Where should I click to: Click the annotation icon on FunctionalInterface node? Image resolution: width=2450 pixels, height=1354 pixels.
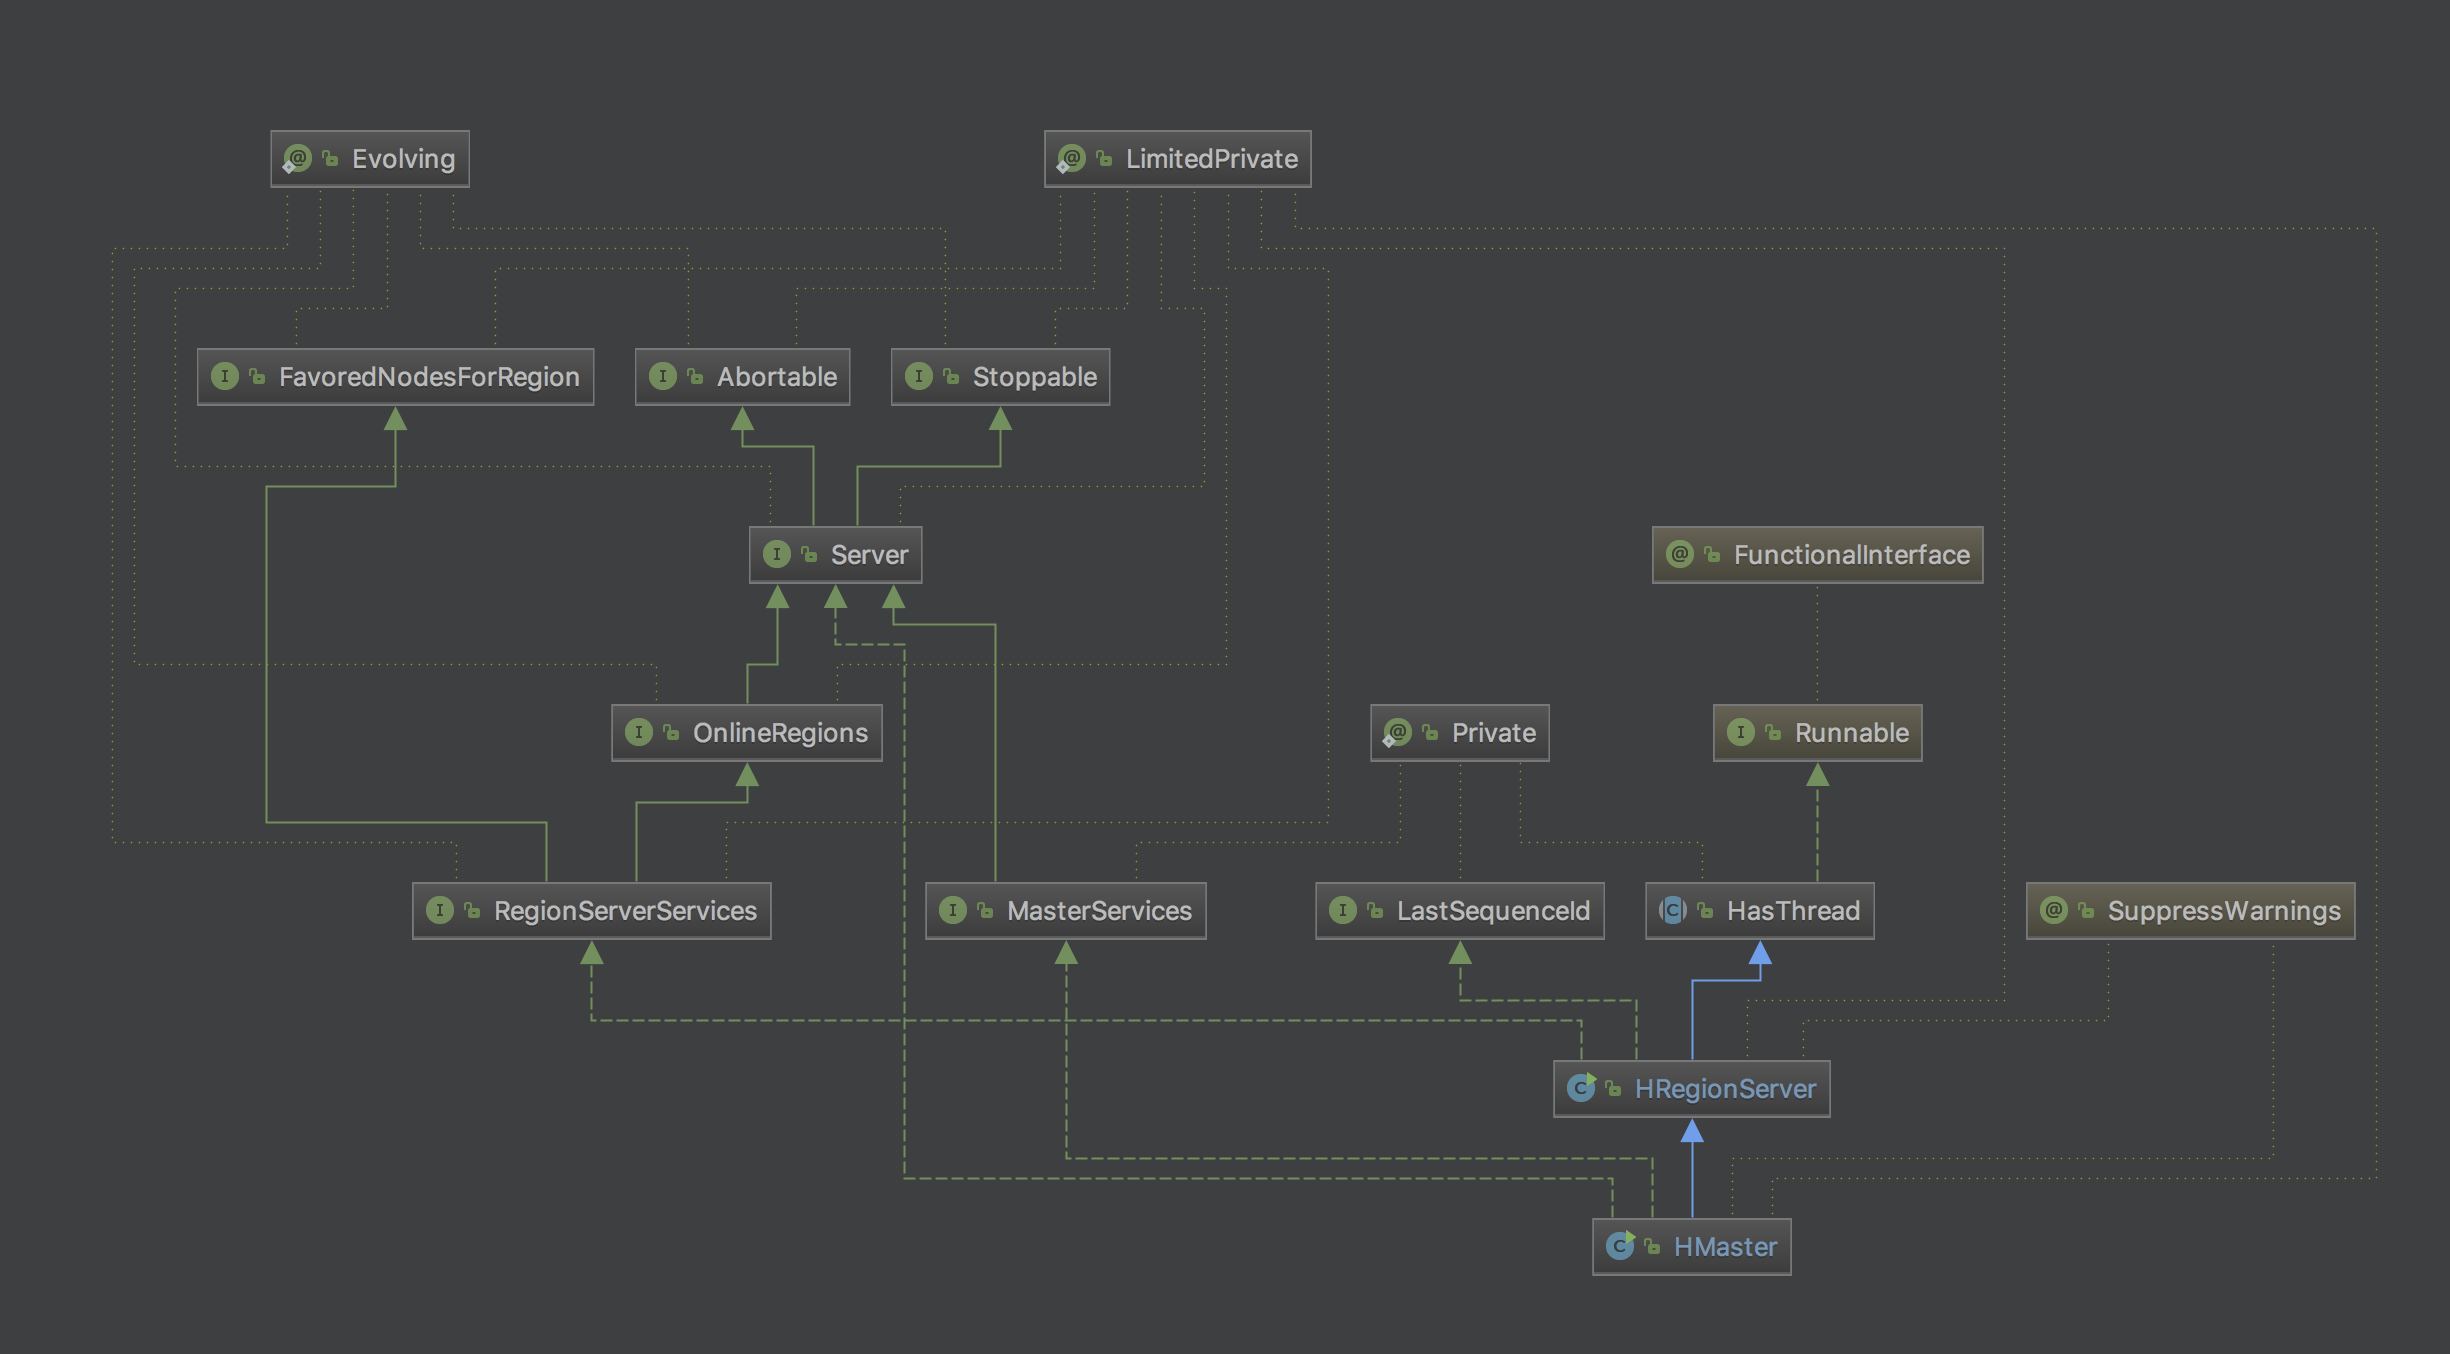point(1680,555)
